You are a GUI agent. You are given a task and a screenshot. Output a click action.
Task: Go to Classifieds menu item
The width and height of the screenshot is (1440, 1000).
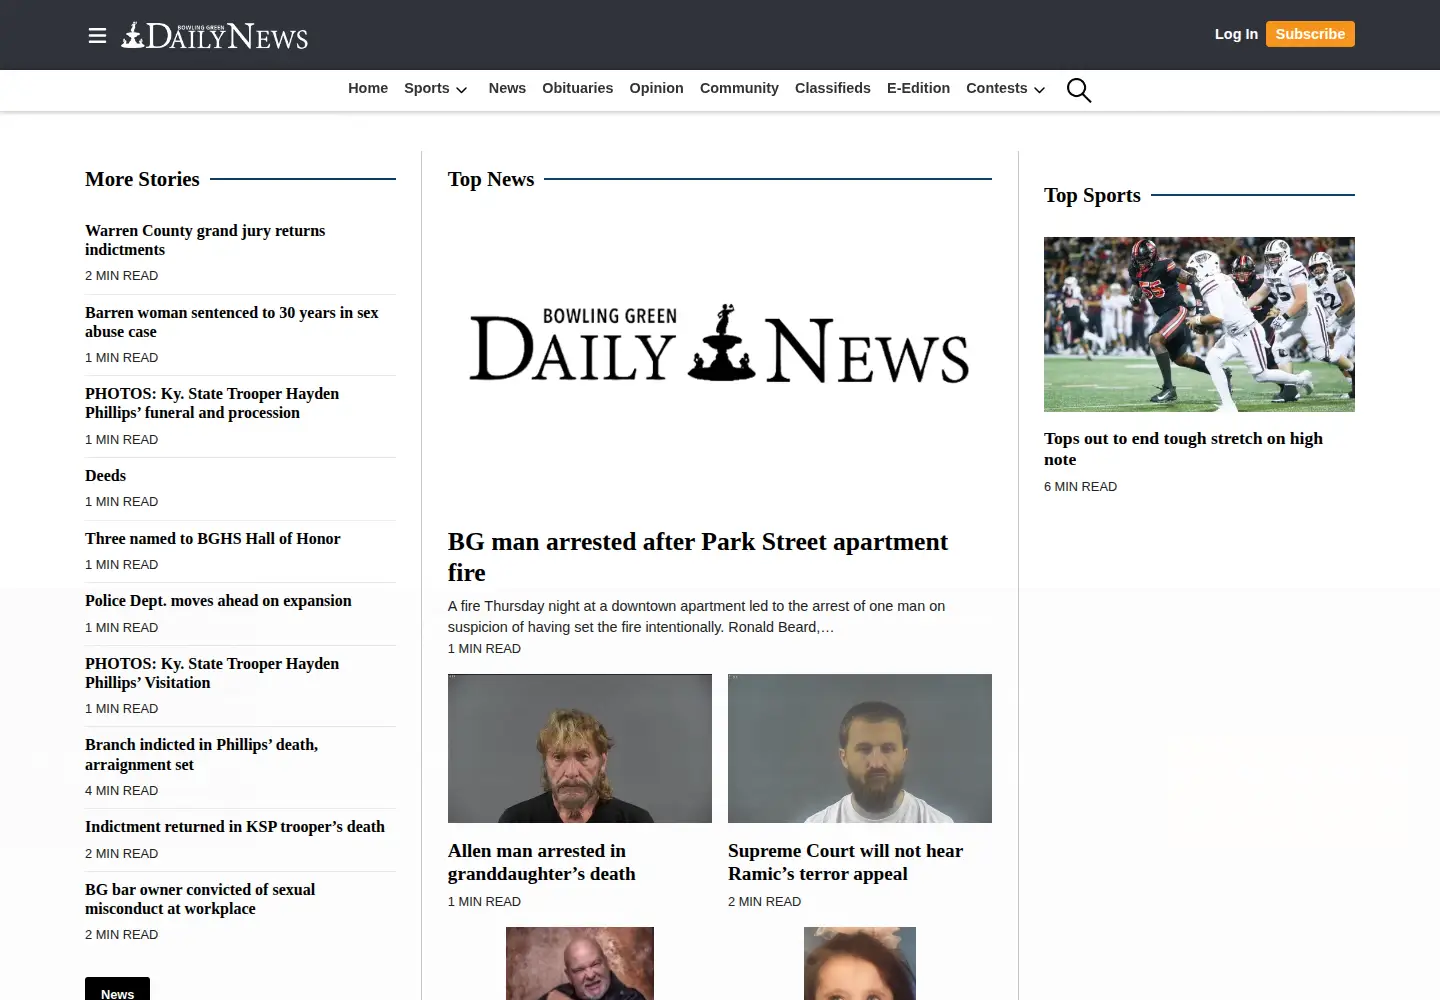[x=833, y=88]
